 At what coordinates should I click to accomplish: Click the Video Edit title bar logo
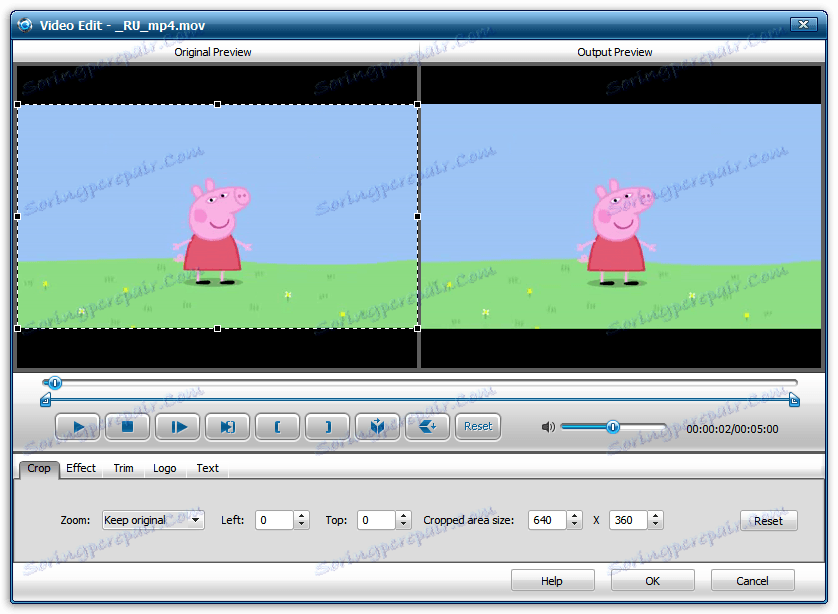click(25, 25)
